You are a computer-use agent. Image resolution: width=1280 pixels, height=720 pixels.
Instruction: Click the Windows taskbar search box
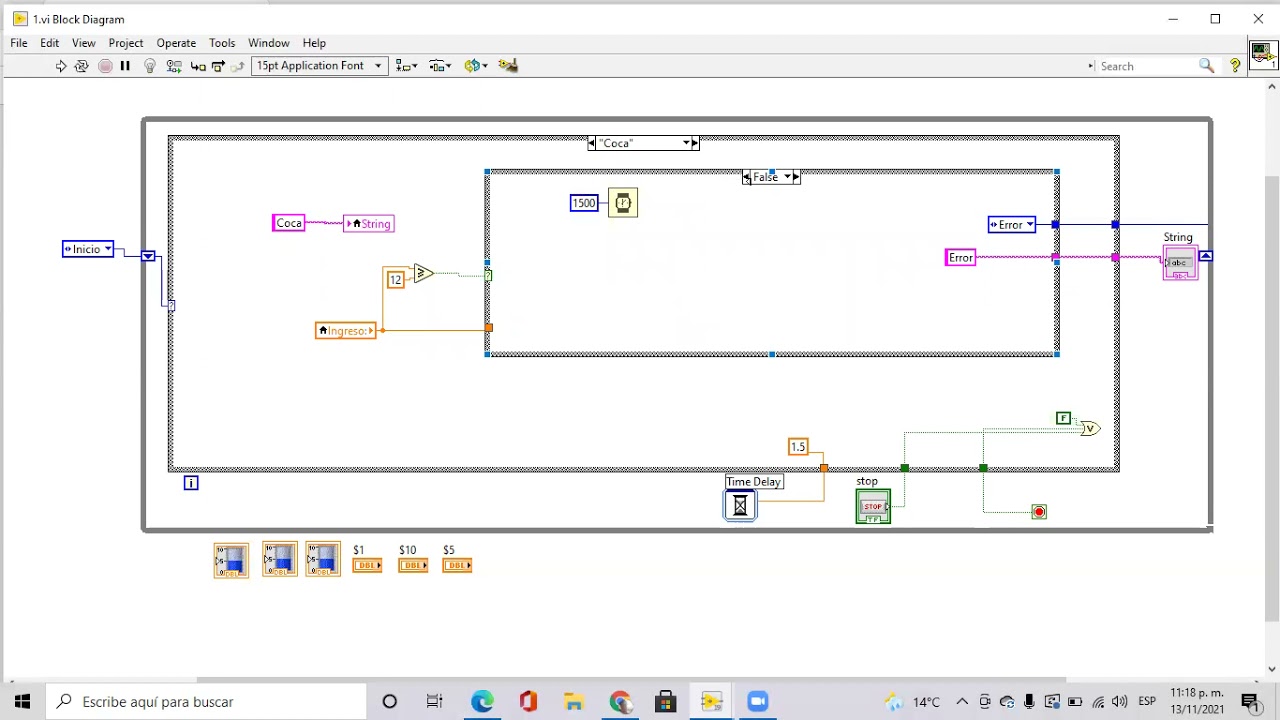207,702
